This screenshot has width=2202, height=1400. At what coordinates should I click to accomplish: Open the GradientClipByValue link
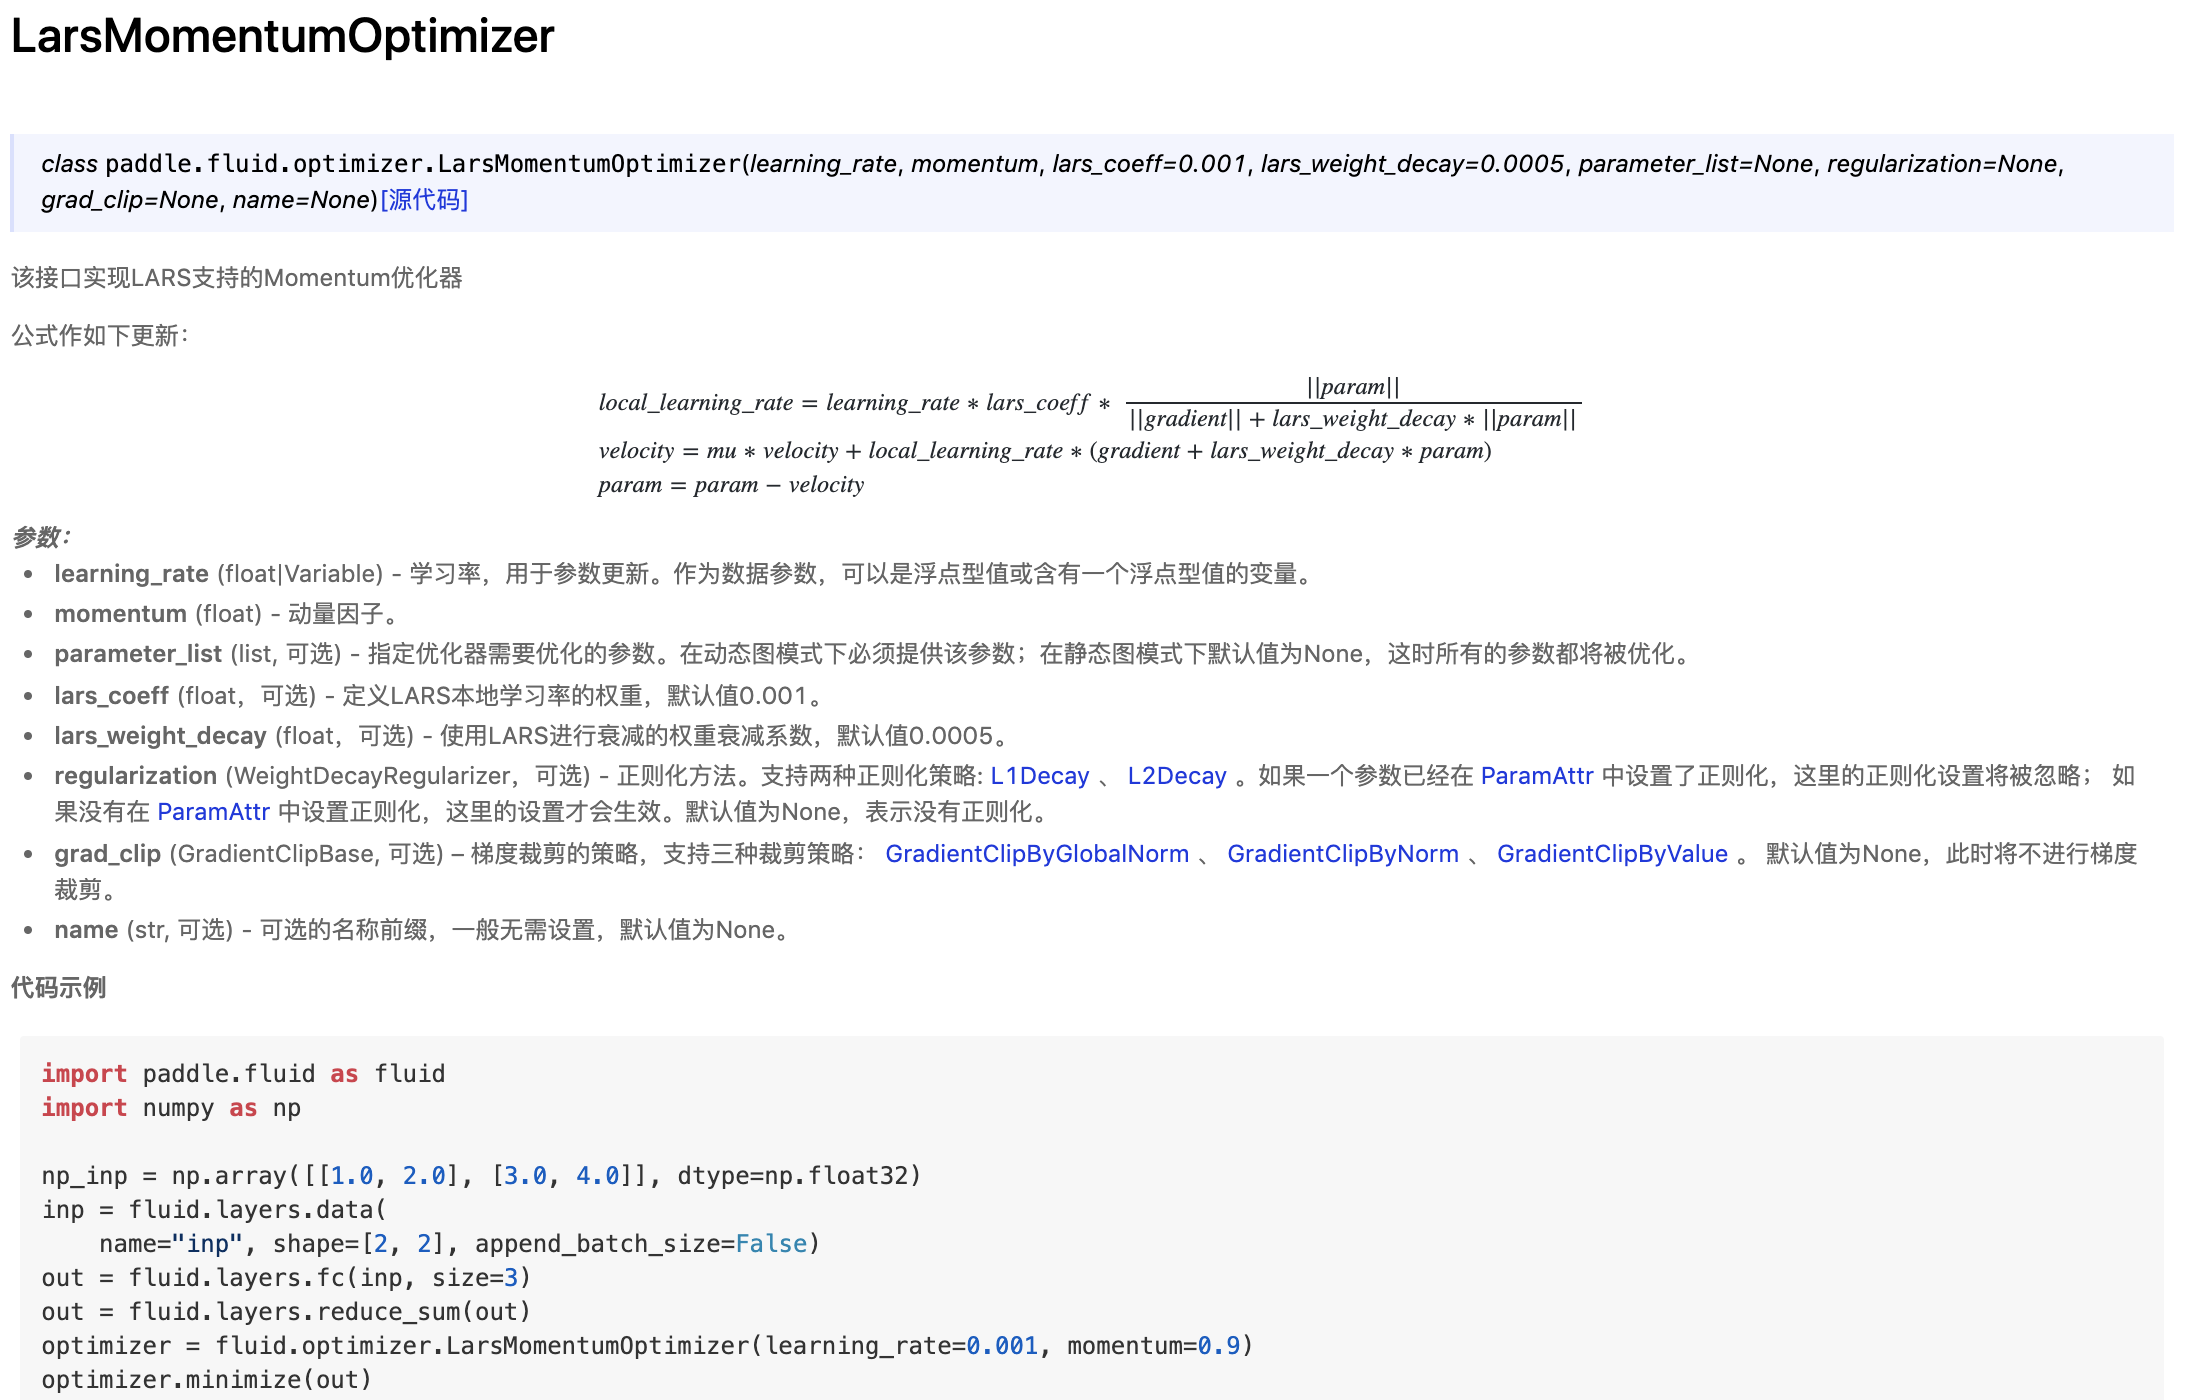[x=1611, y=854]
